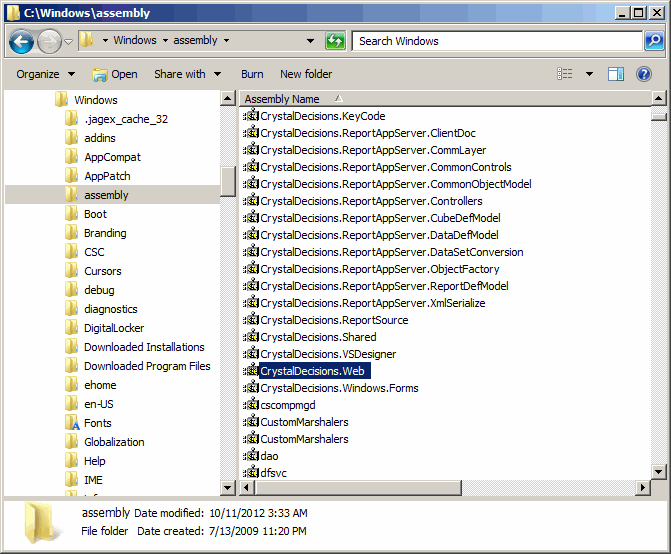Viewport: 671px width, 554px height.
Task: Open recent pages dropdown beside Forward button
Action: point(68,42)
